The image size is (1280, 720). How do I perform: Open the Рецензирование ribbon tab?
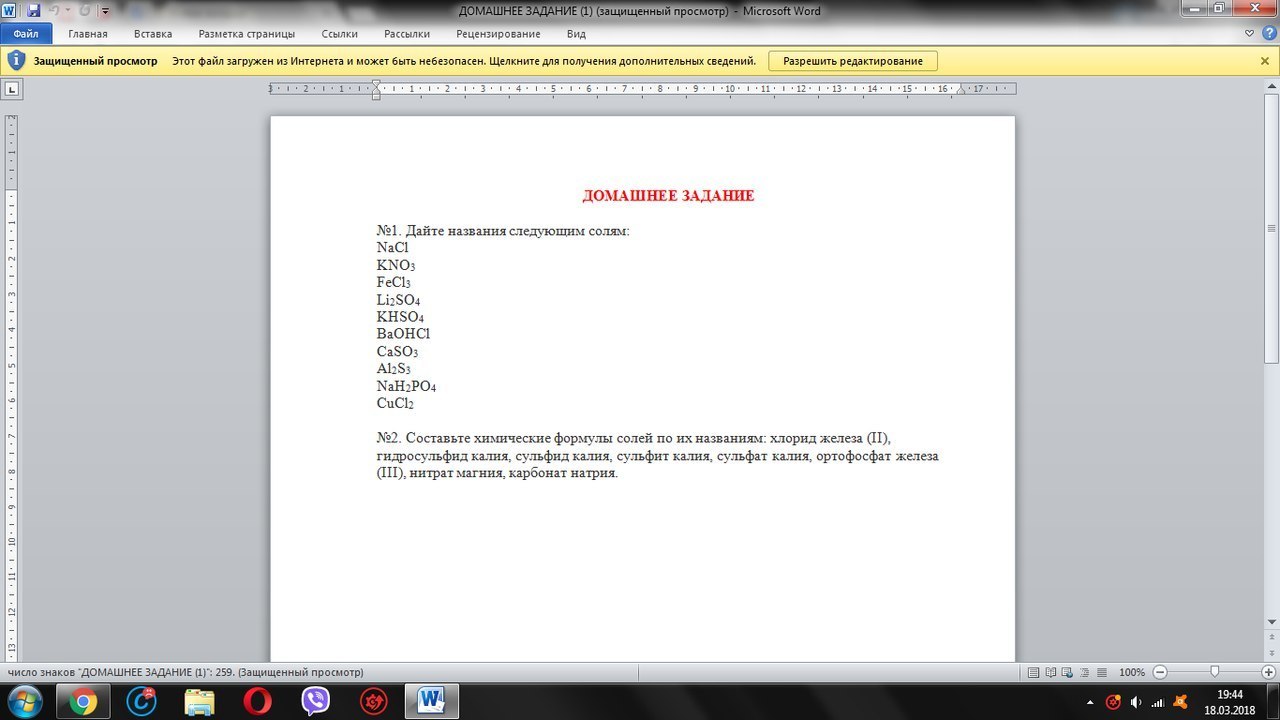click(498, 33)
